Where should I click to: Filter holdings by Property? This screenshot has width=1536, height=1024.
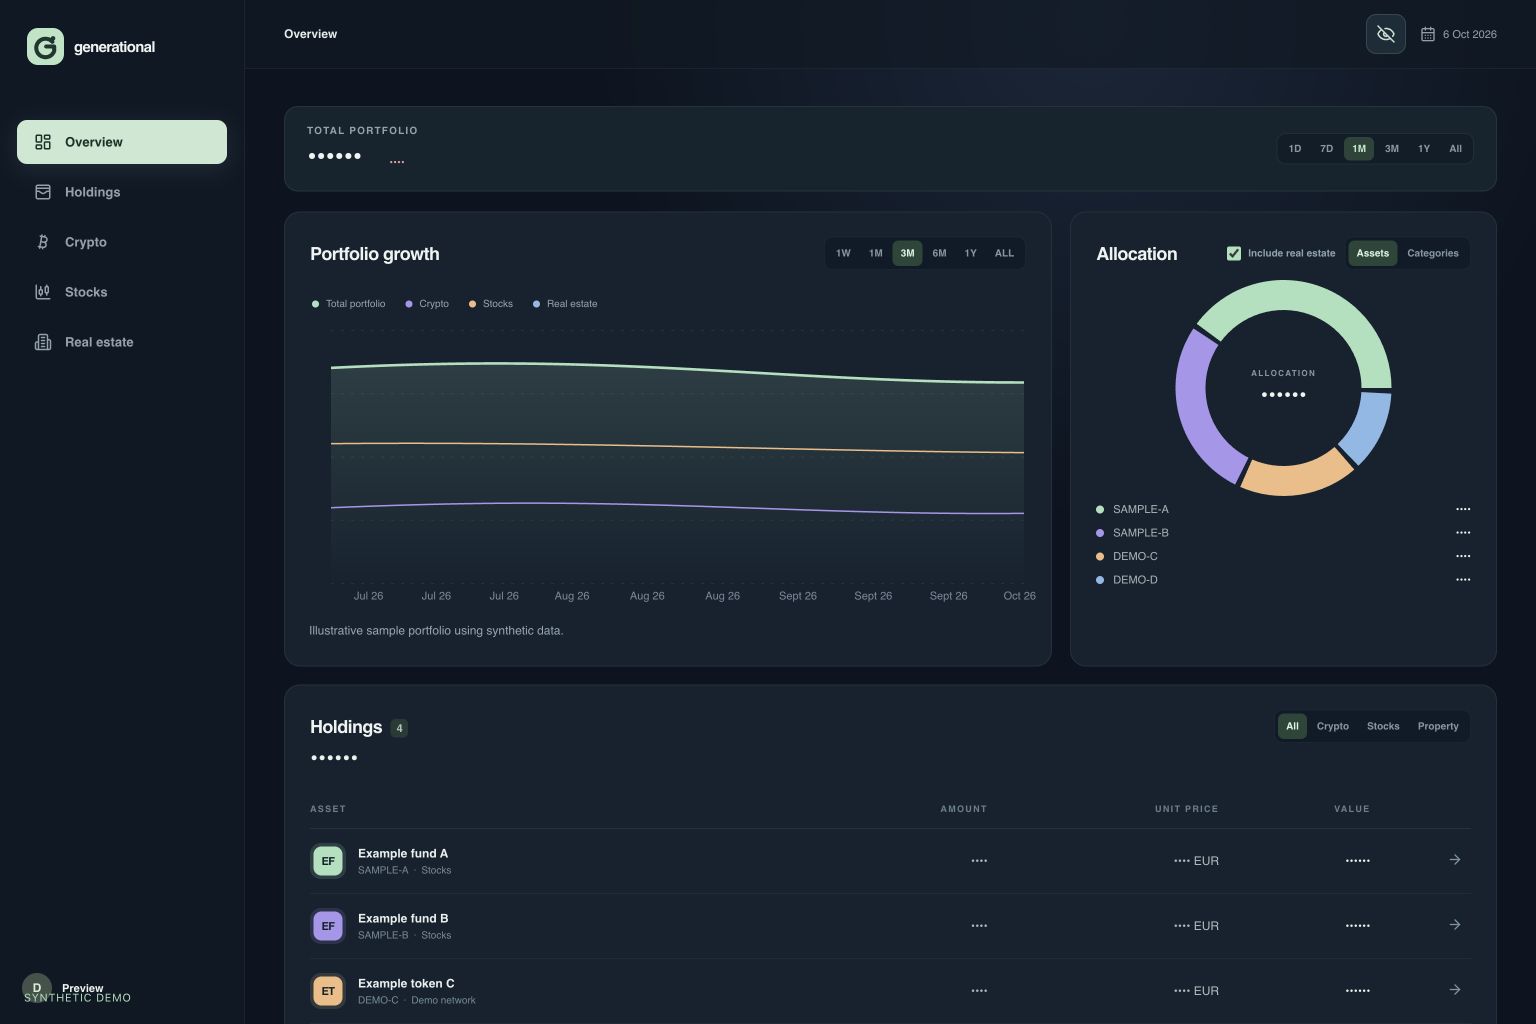click(x=1437, y=726)
